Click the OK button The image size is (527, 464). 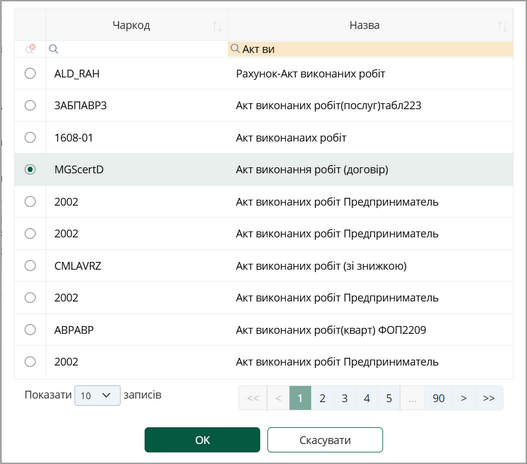[202, 440]
